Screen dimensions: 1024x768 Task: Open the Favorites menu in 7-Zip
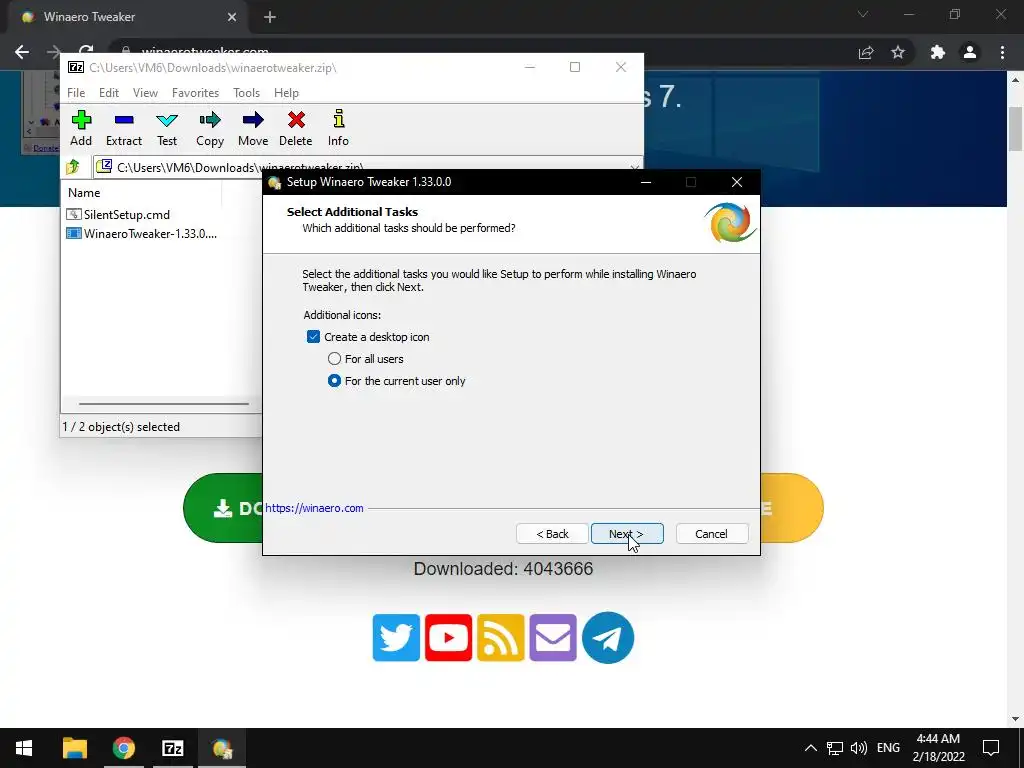(195, 93)
